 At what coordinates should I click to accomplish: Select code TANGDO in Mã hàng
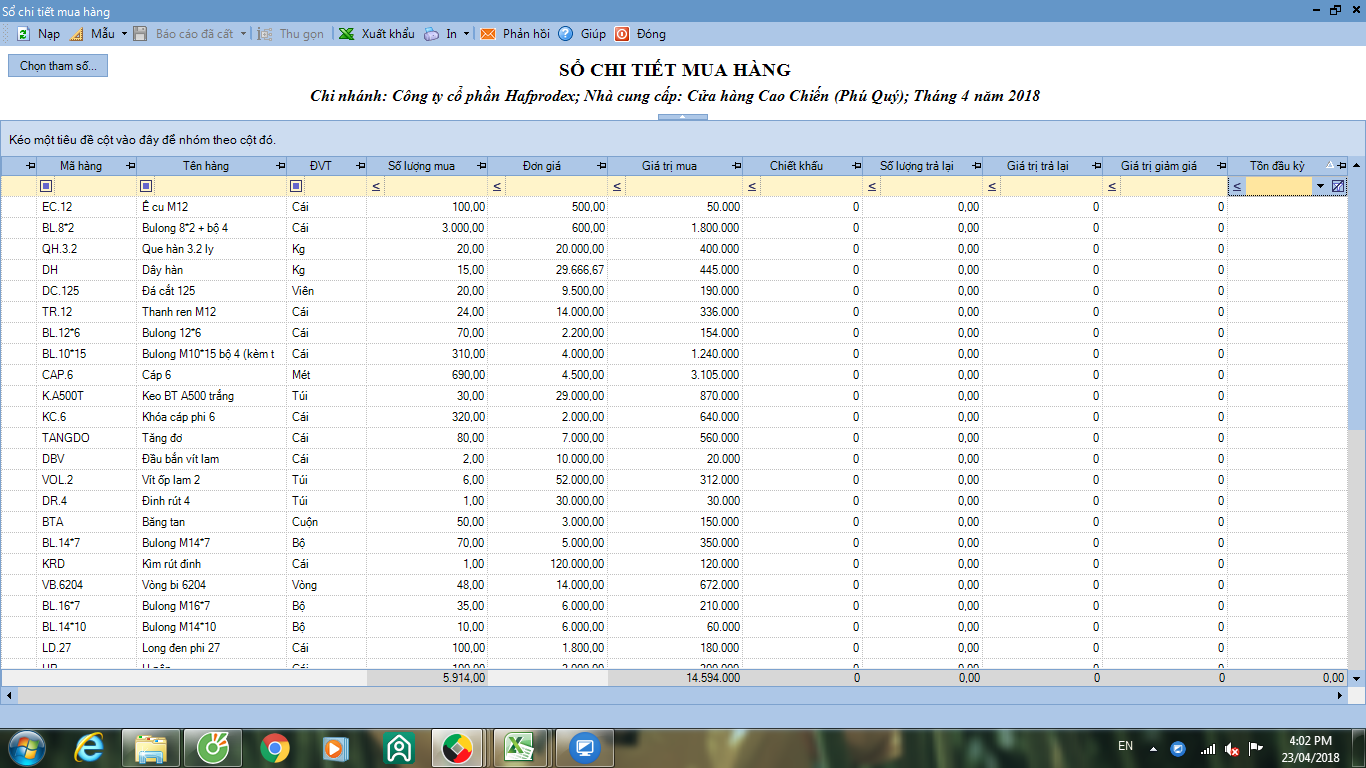66,438
